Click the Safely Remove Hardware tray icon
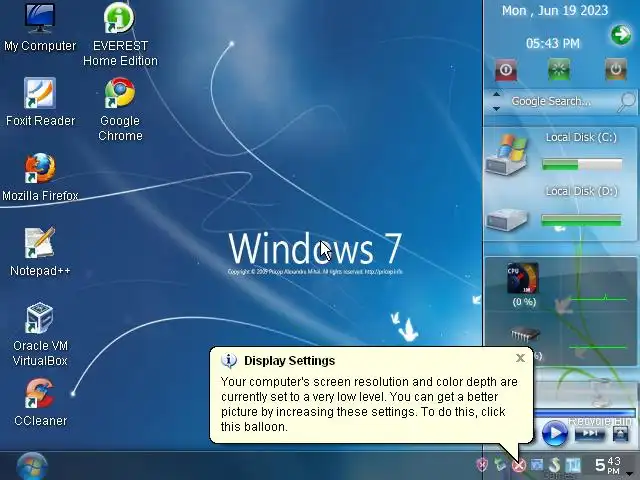This screenshot has width=640, height=480. 500,464
